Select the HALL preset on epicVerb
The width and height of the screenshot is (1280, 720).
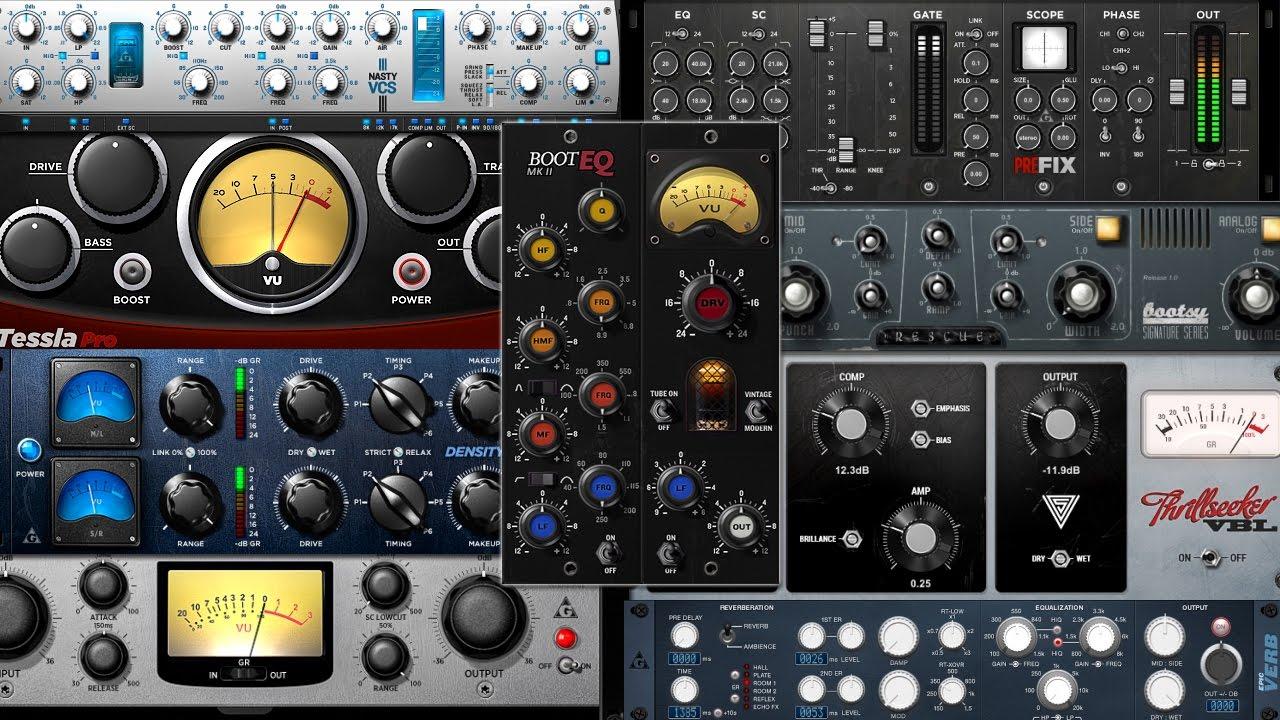[x=746, y=667]
